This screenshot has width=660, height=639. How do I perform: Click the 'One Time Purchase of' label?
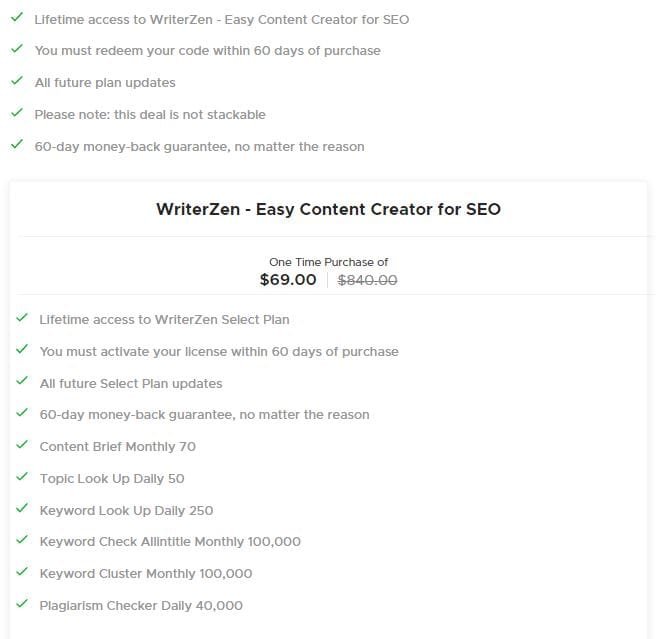[328, 262]
